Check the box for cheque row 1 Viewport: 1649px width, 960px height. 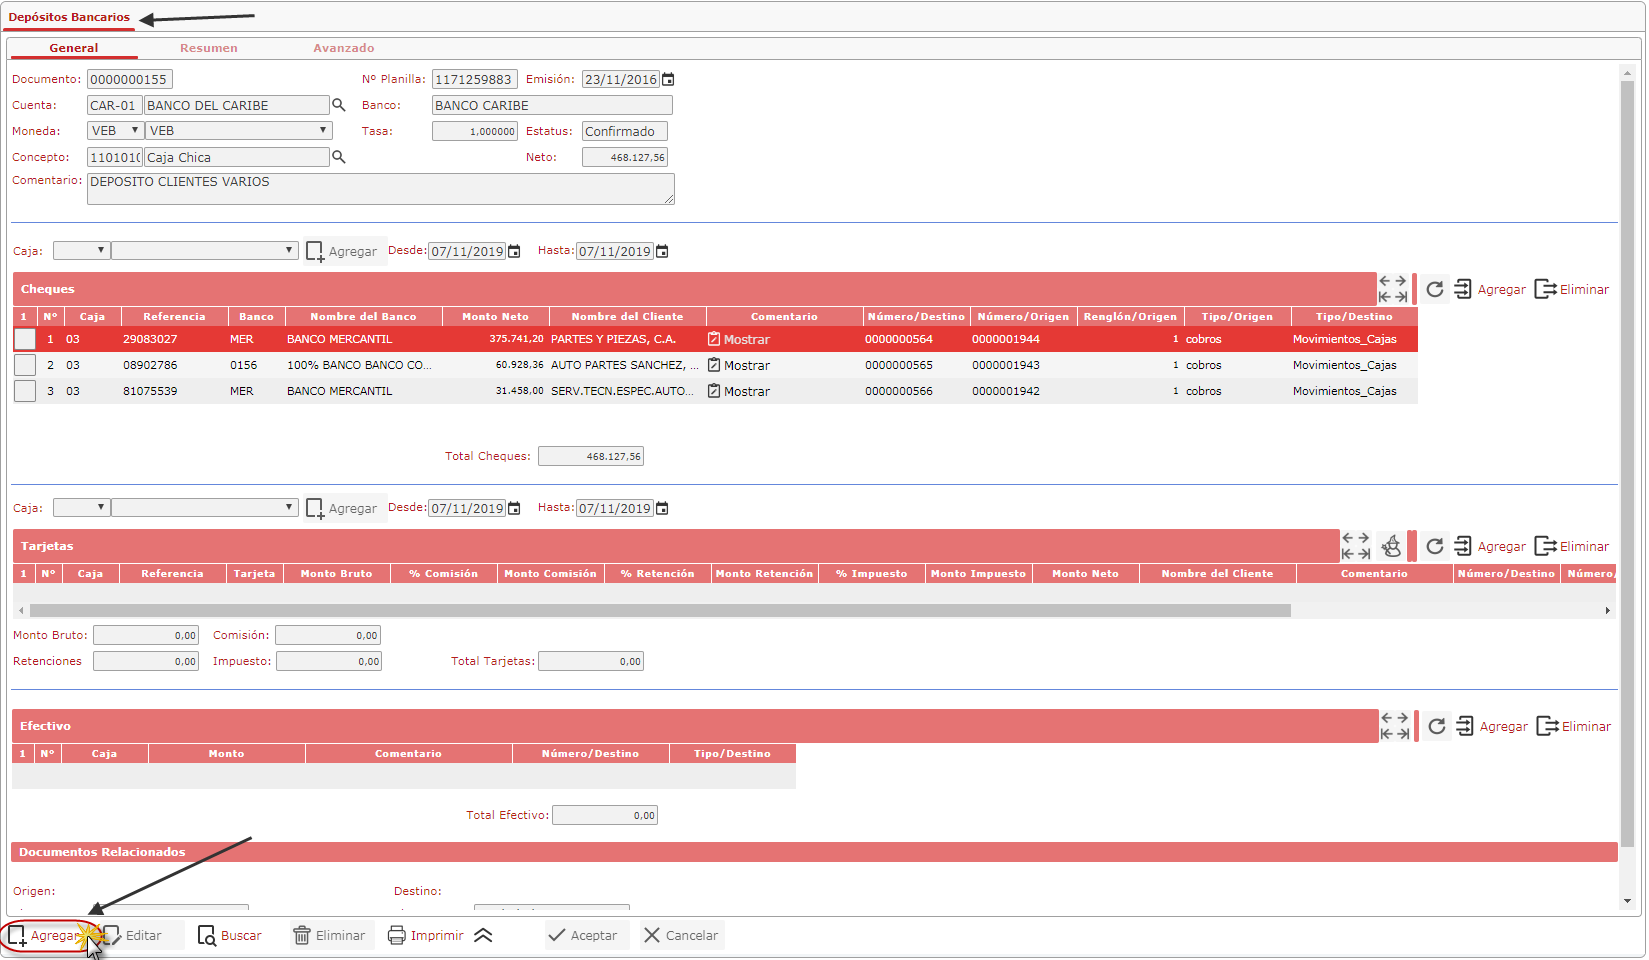tap(25, 339)
